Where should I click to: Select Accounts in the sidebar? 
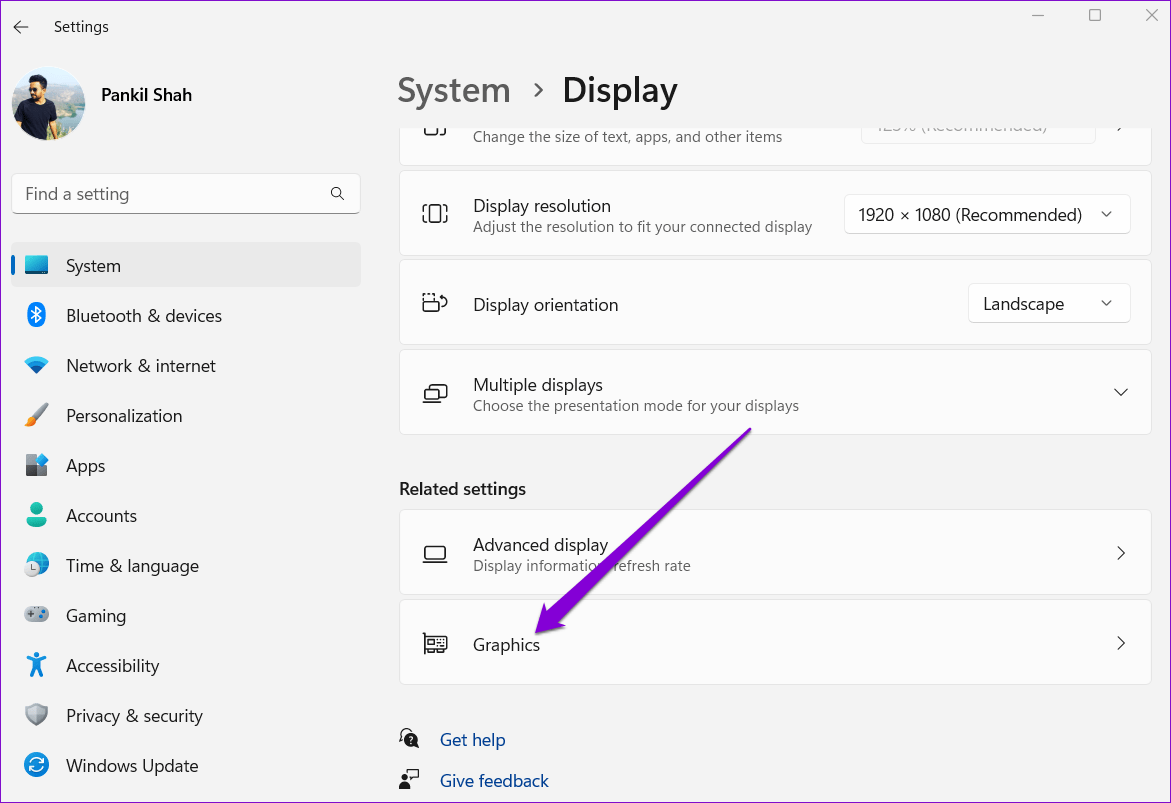(101, 516)
